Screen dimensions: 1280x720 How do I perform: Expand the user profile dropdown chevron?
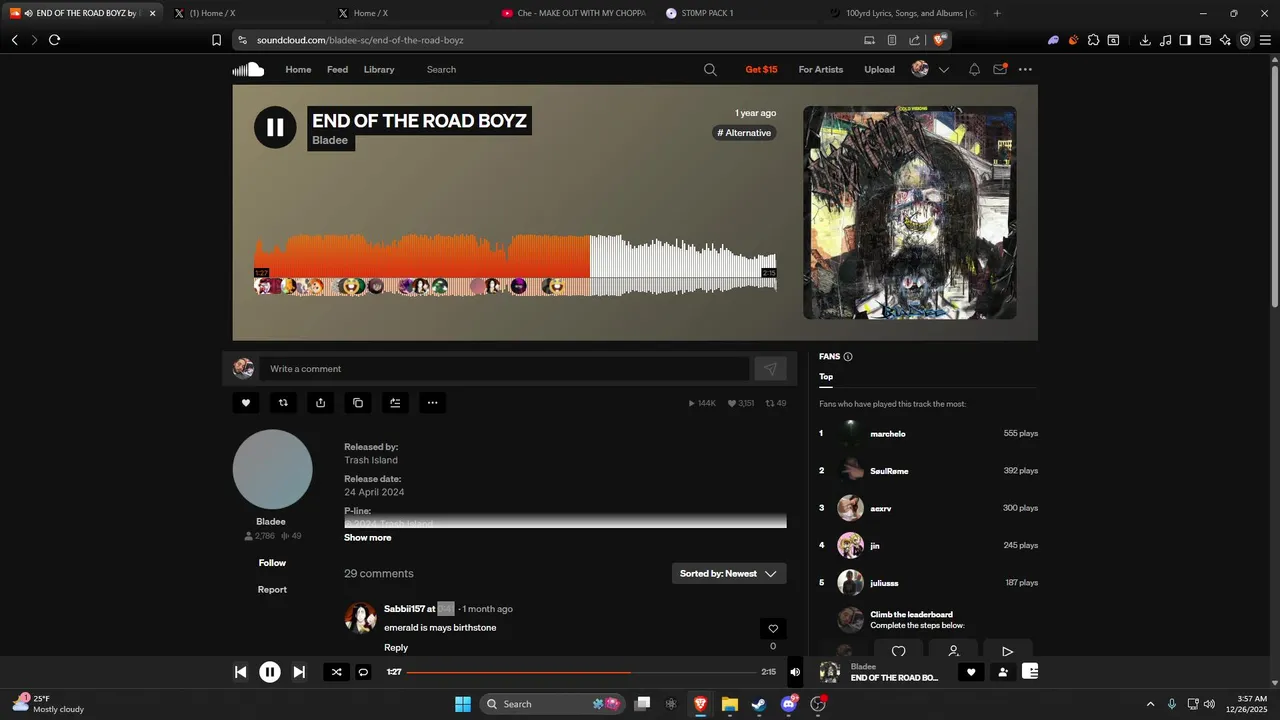click(943, 70)
